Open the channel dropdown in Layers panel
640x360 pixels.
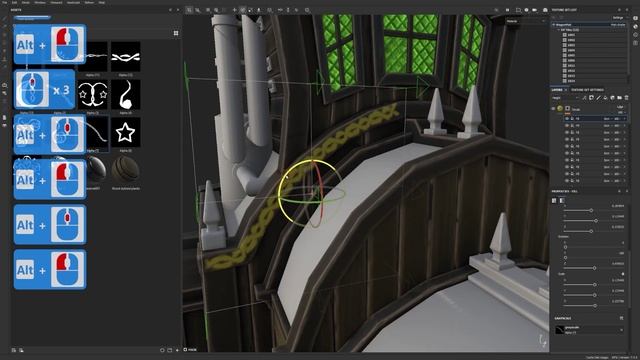tap(565, 98)
